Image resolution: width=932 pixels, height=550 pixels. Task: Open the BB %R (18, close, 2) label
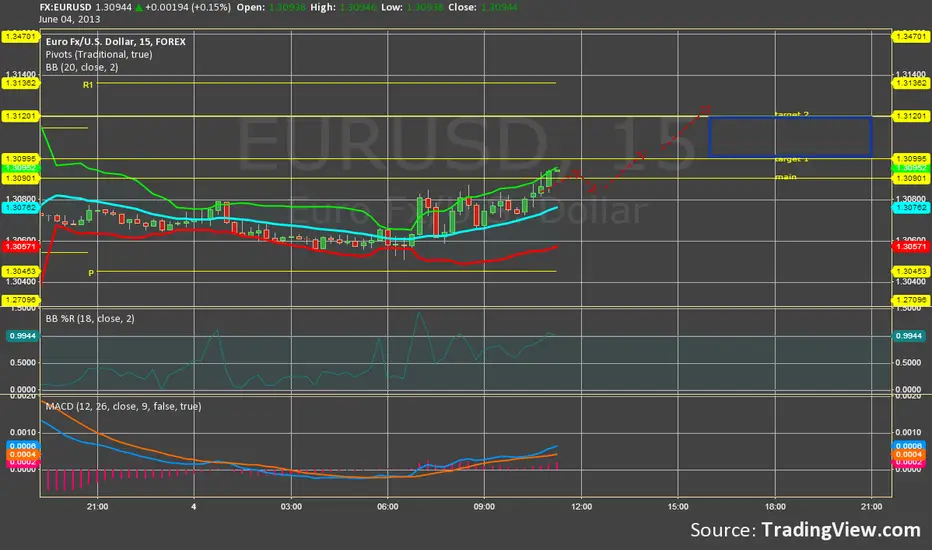(x=90, y=319)
